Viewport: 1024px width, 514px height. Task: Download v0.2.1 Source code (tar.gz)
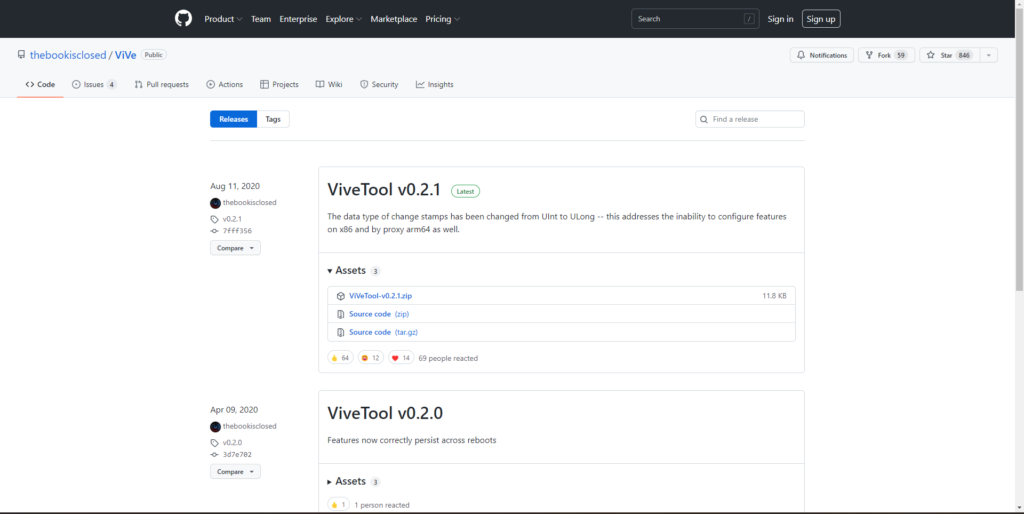[383, 332]
